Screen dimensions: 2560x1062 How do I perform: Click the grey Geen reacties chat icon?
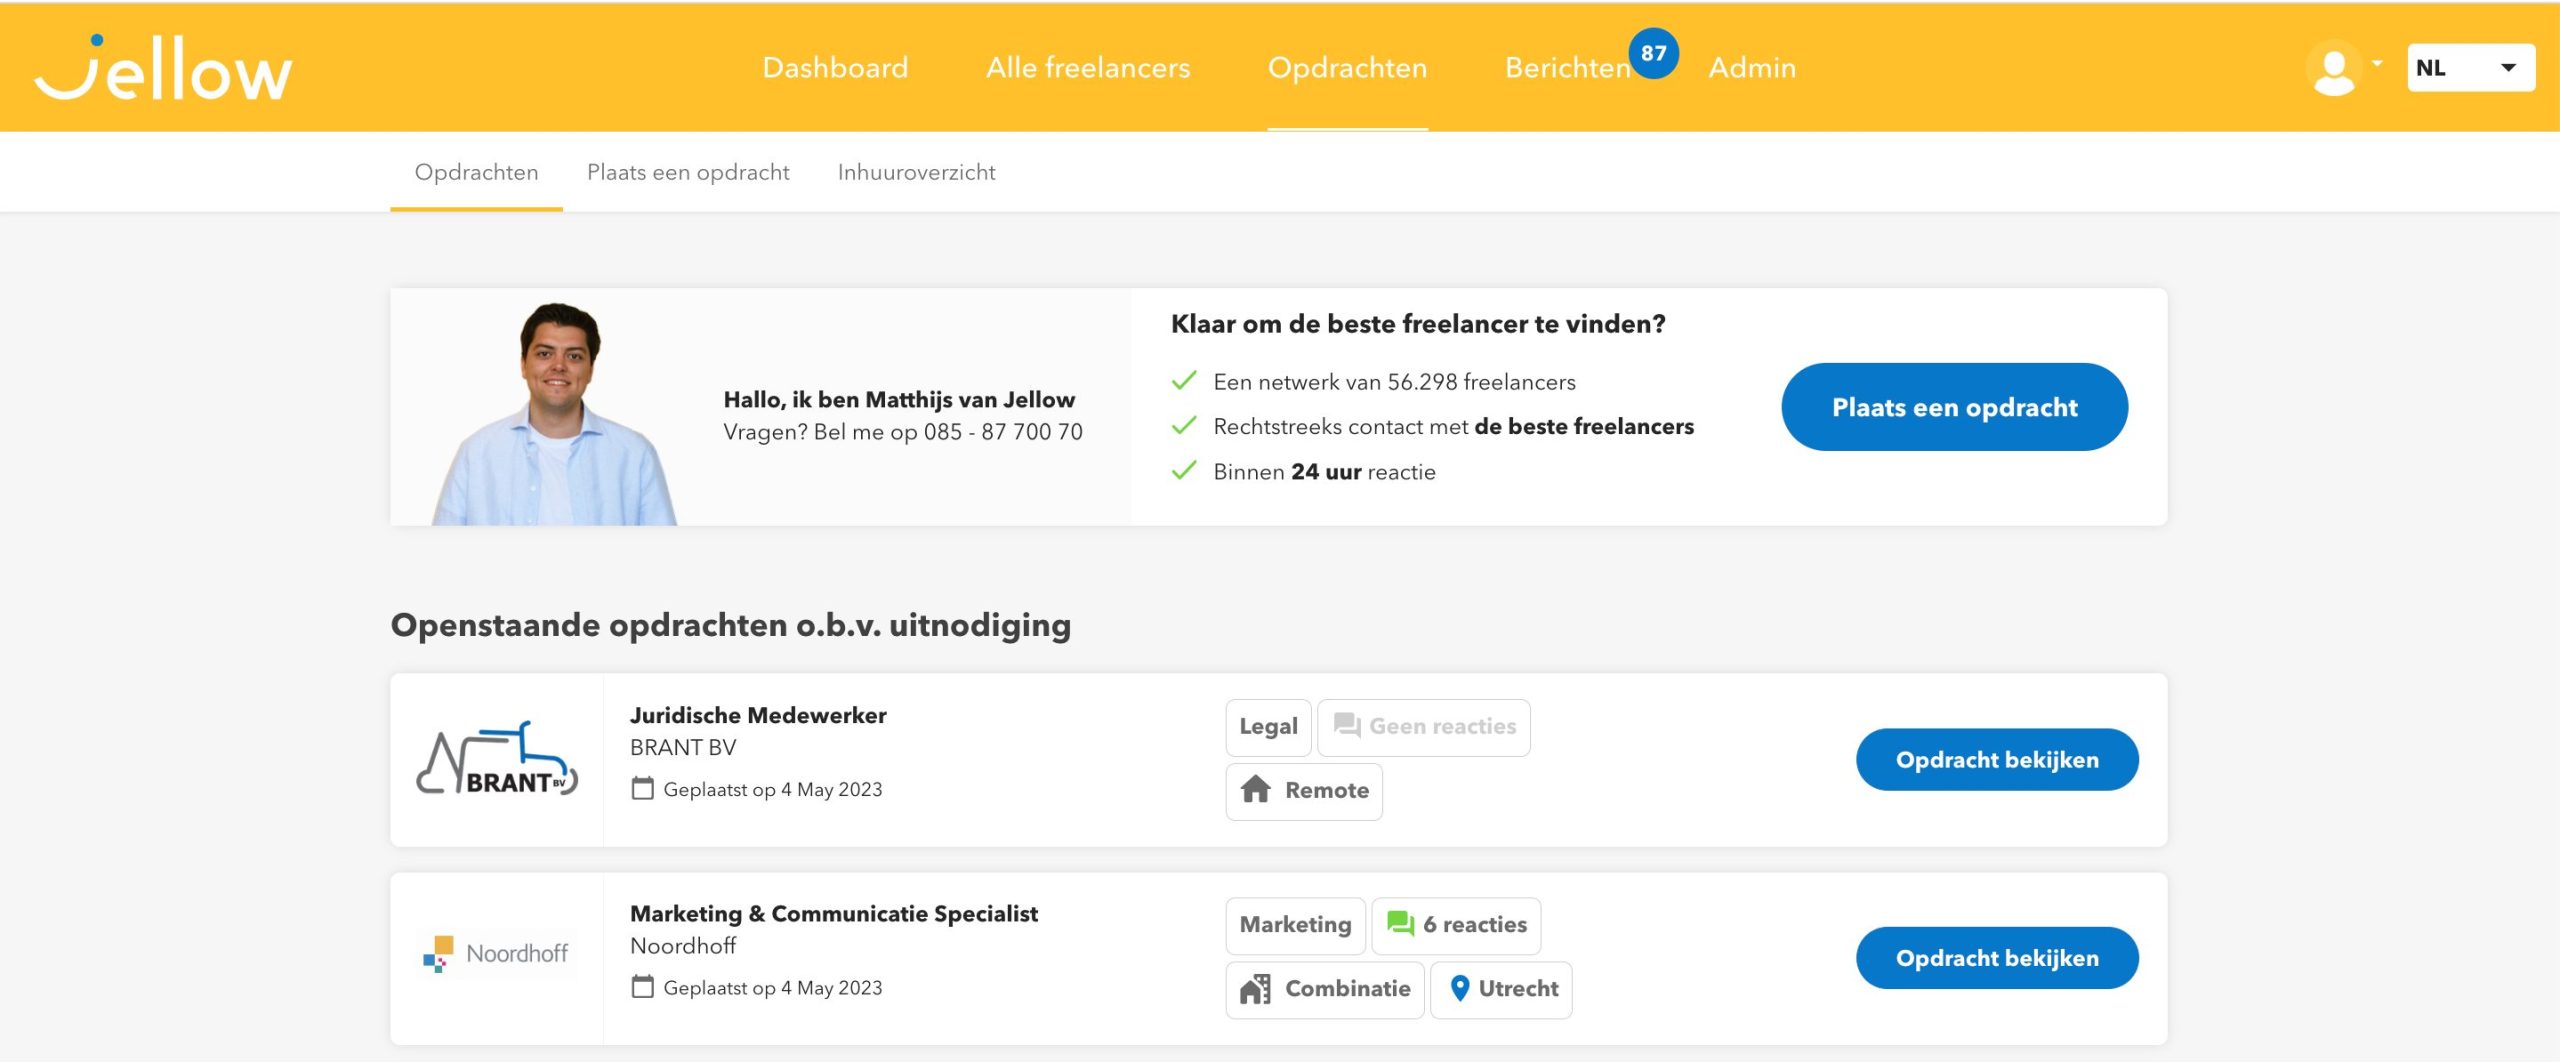(1347, 726)
